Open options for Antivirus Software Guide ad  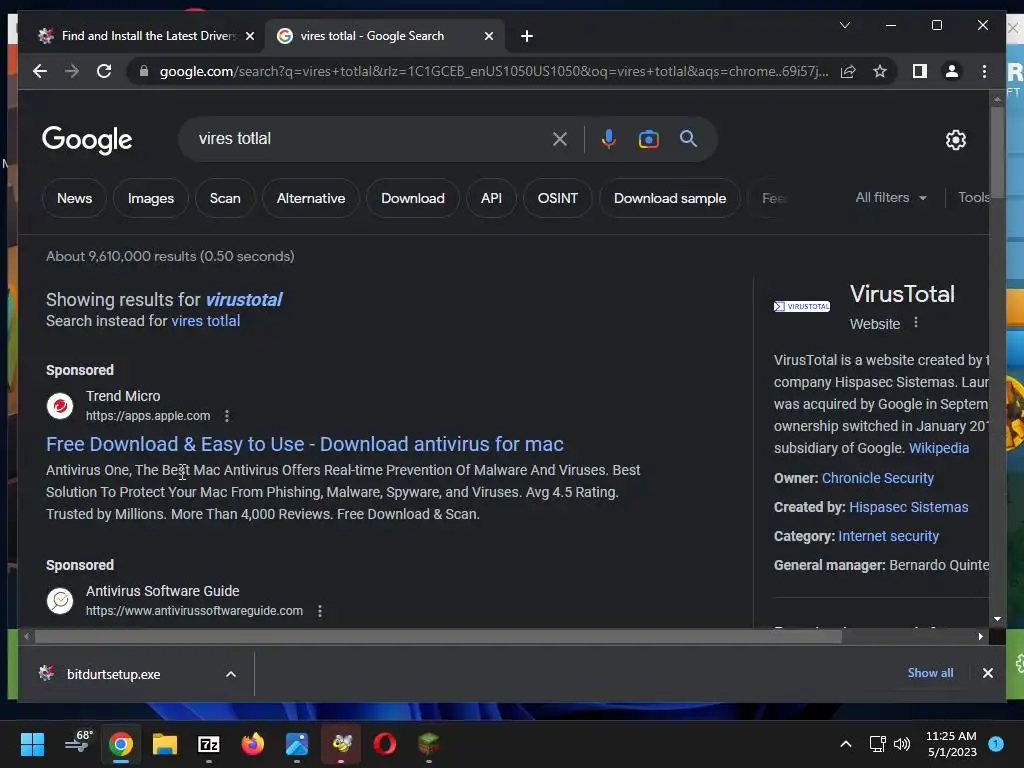tap(319, 611)
